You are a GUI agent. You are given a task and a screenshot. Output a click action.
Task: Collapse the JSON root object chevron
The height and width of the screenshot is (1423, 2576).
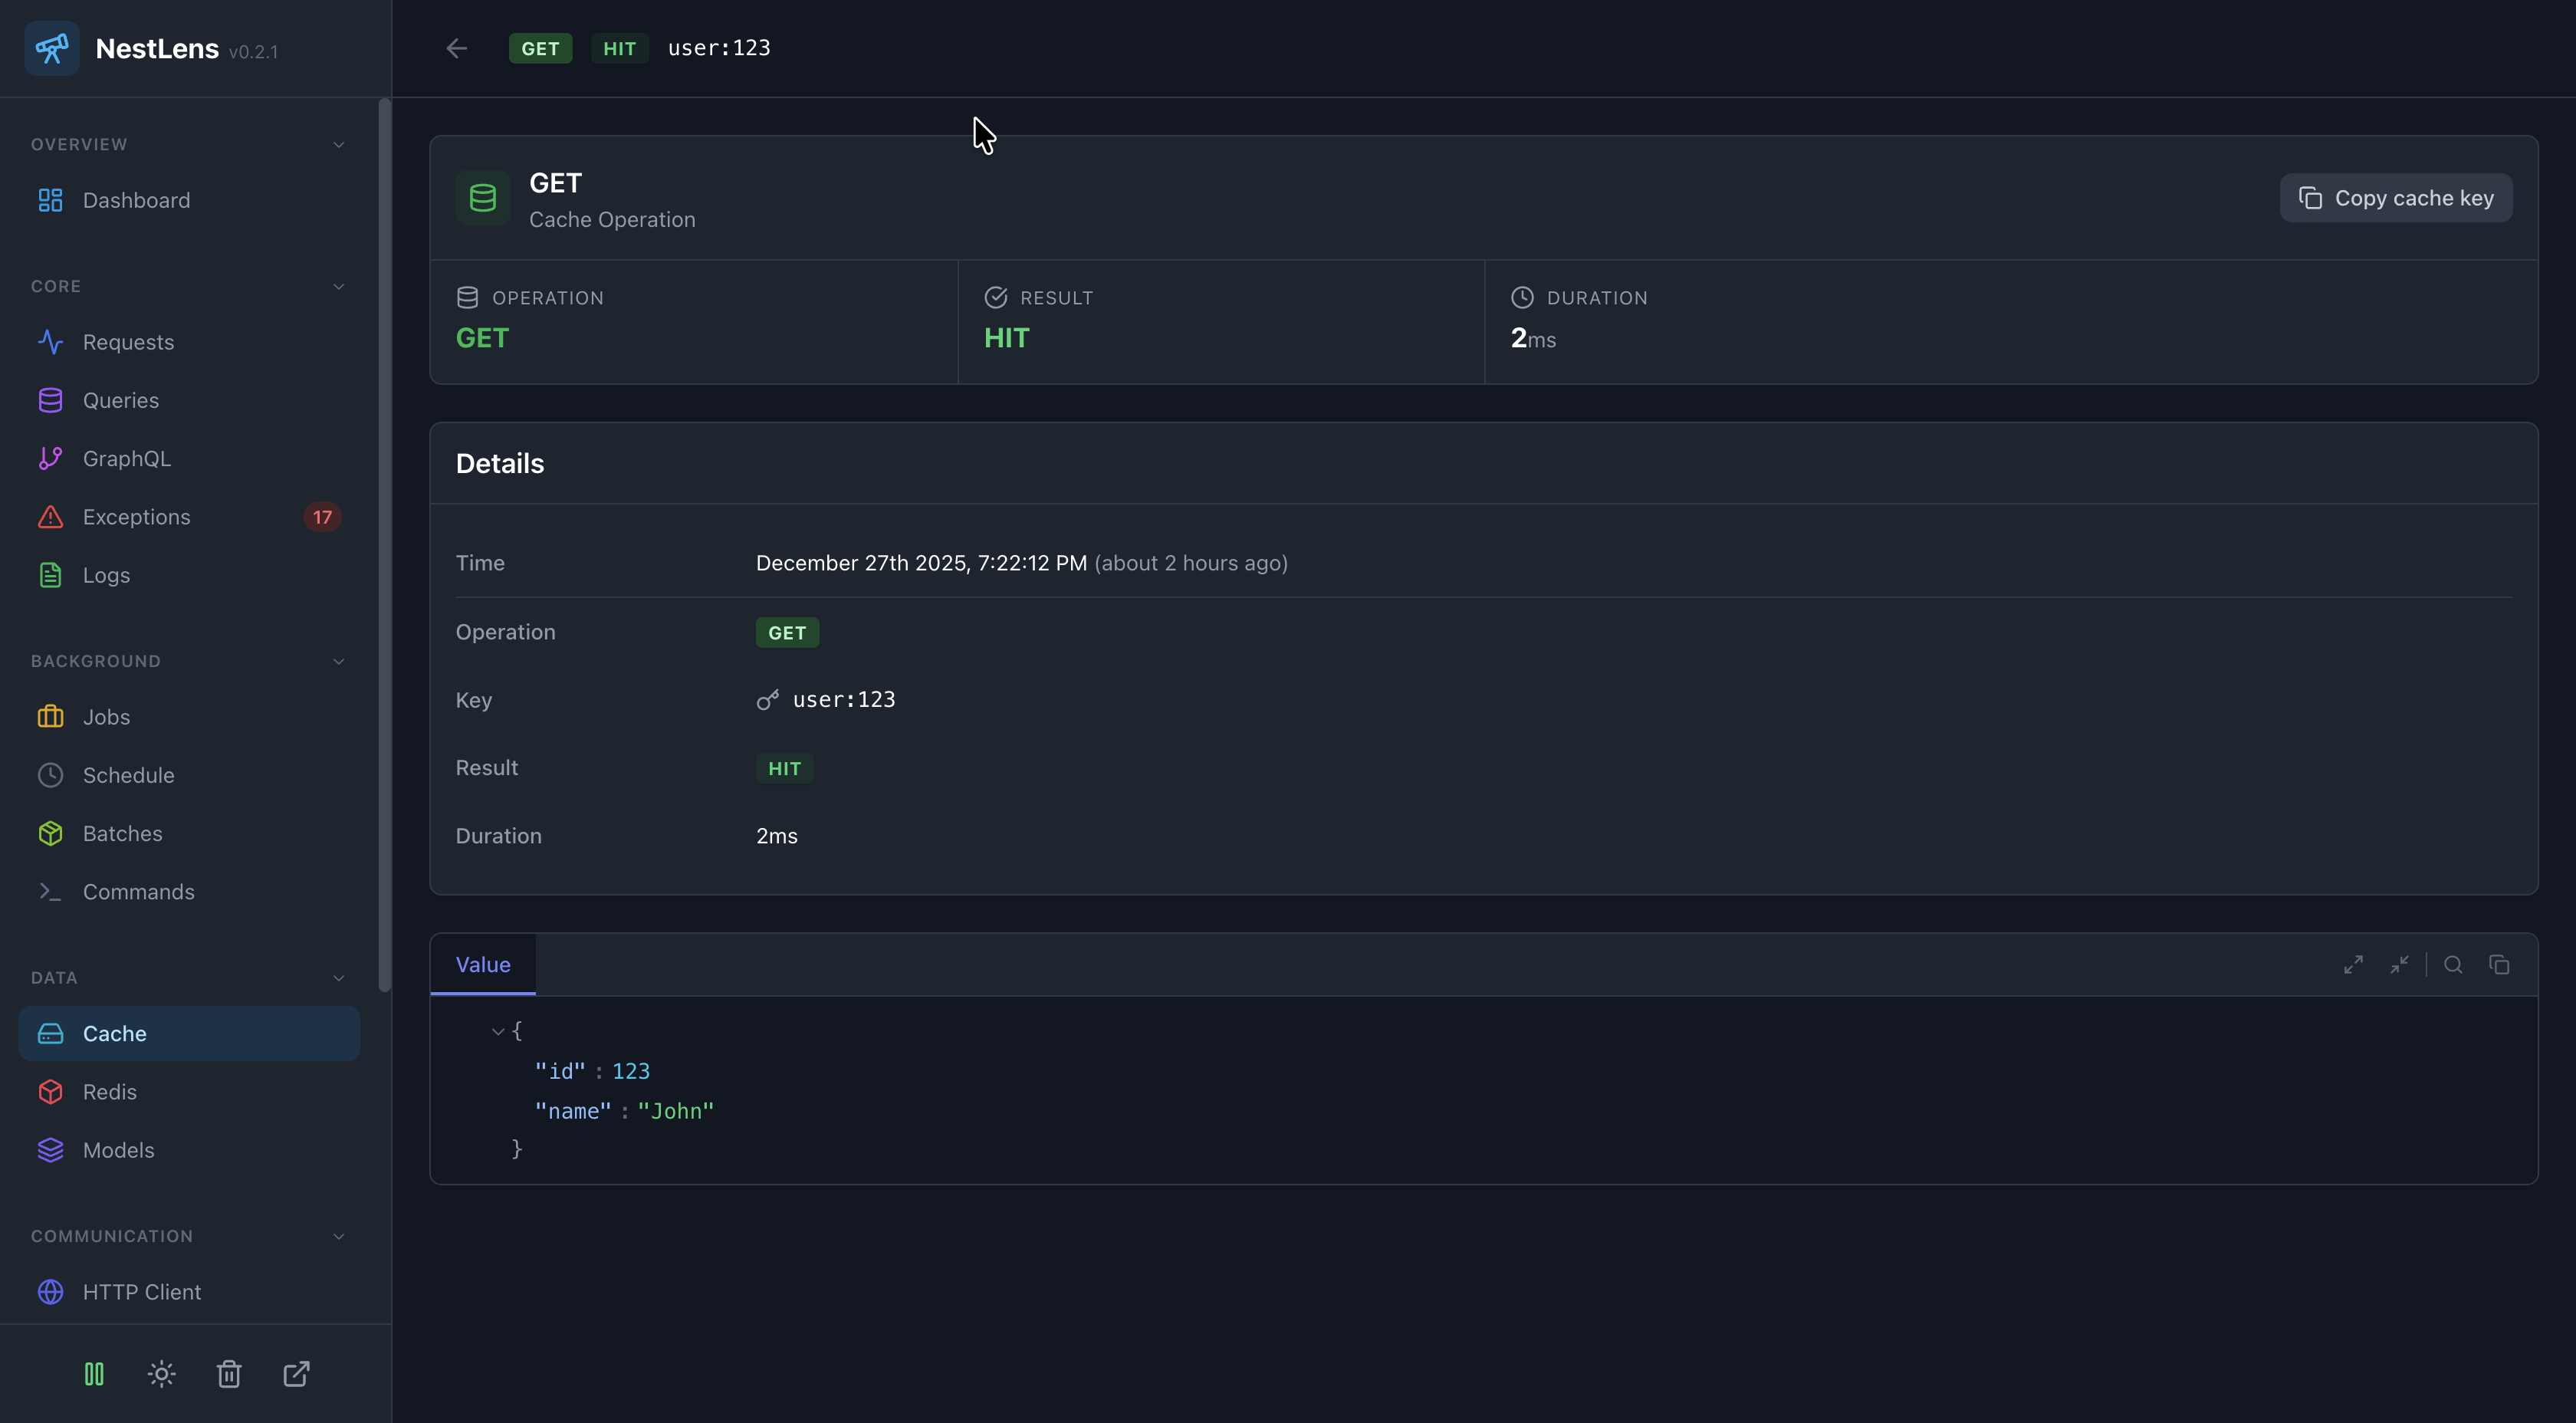point(498,1031)
